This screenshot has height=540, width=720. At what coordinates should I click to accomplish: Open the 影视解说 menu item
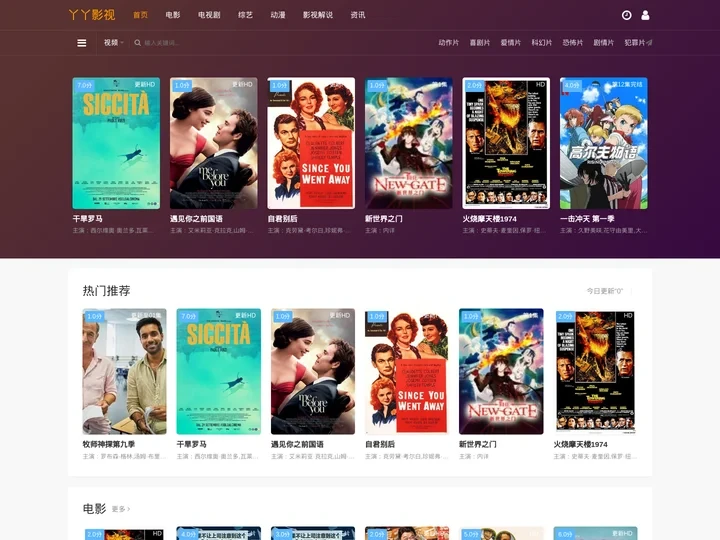pyautogui.click(x=318, y=15)
